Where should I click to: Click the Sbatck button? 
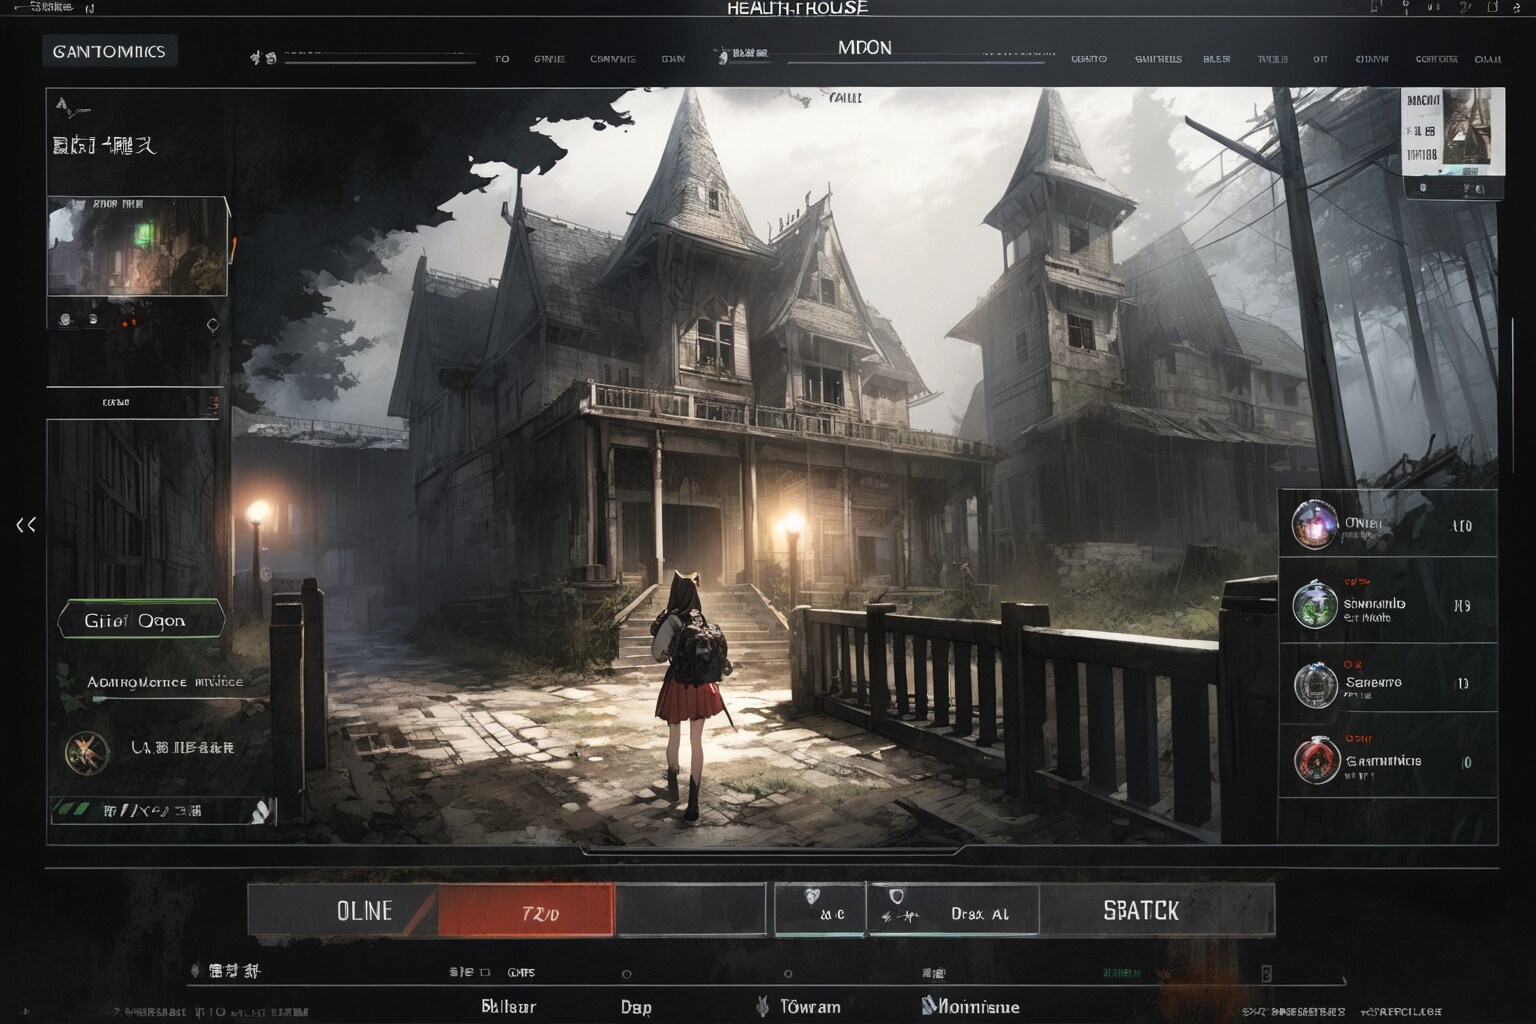[1140, 910]
